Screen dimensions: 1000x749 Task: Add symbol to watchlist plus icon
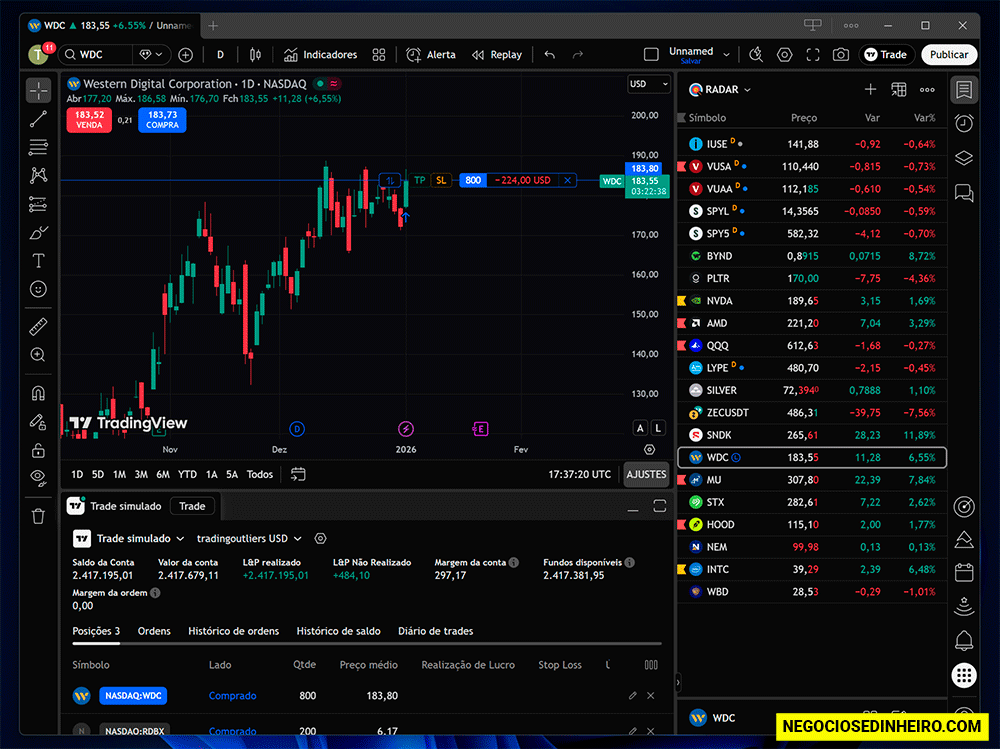(x=871, y=90)
